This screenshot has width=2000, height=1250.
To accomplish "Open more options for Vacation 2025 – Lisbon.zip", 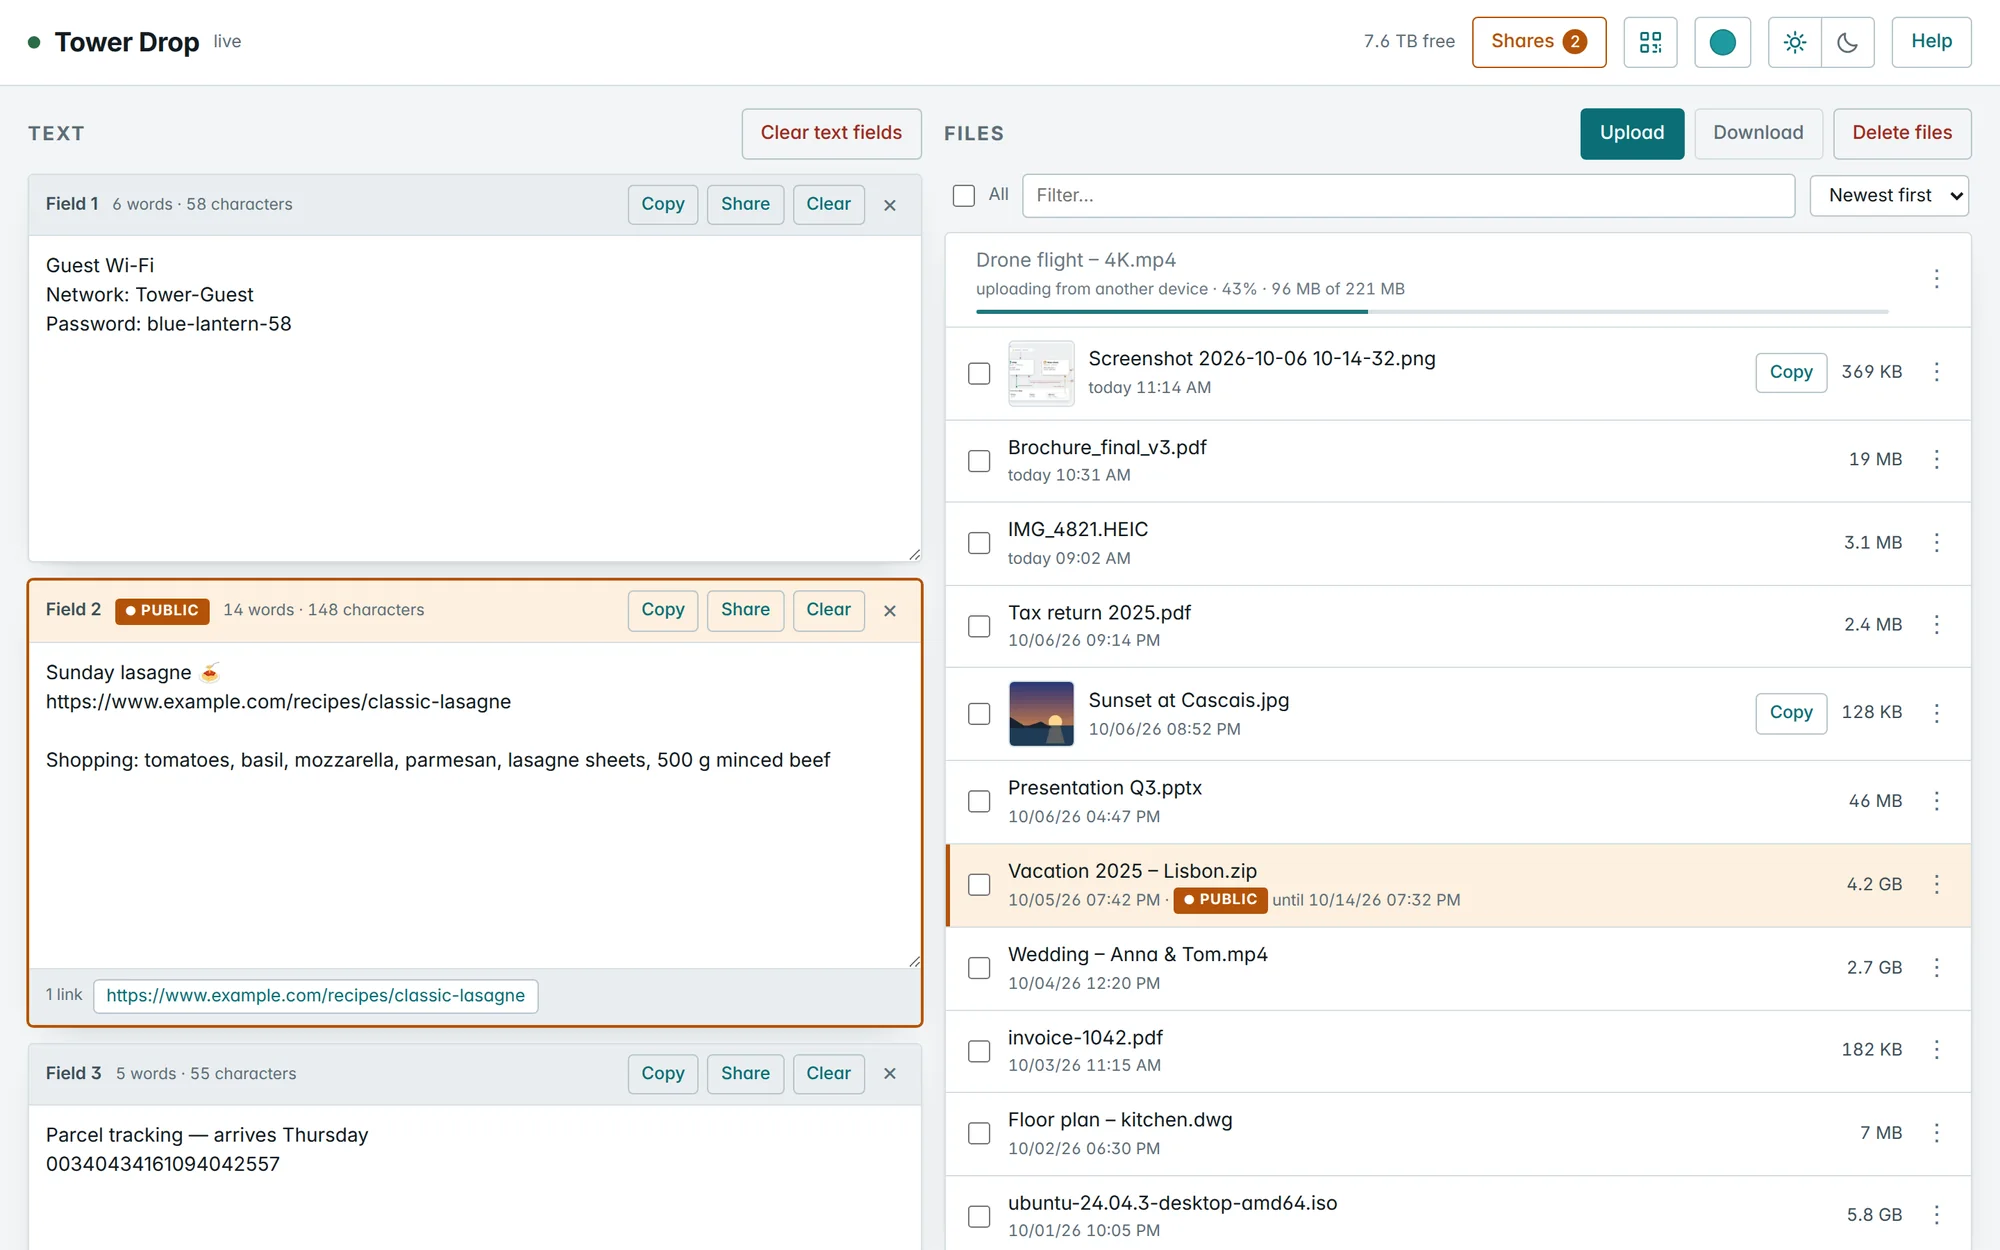I will click(1936, 884).
